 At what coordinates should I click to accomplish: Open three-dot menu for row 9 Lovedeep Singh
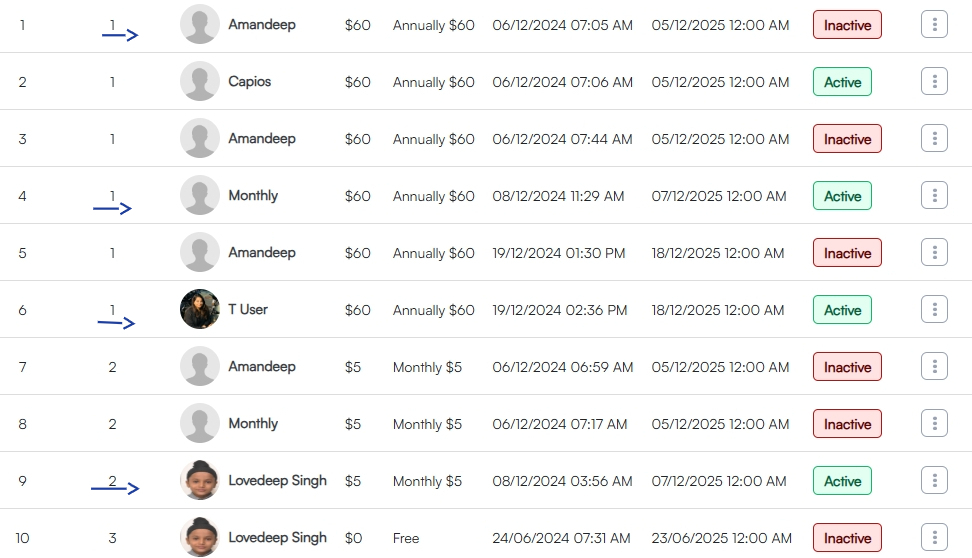(934, 481)
